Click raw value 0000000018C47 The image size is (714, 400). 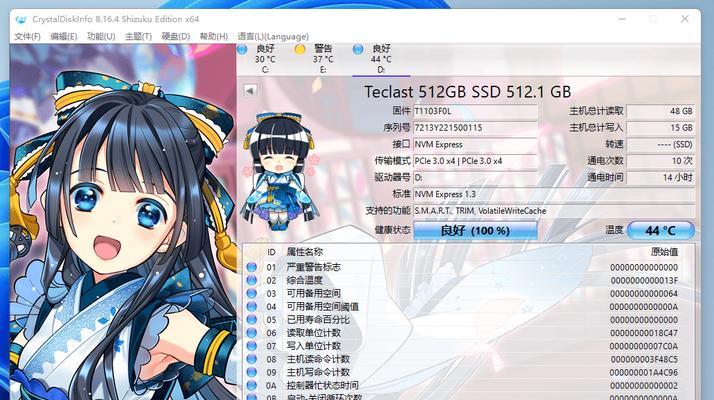[x=644, y=333]
